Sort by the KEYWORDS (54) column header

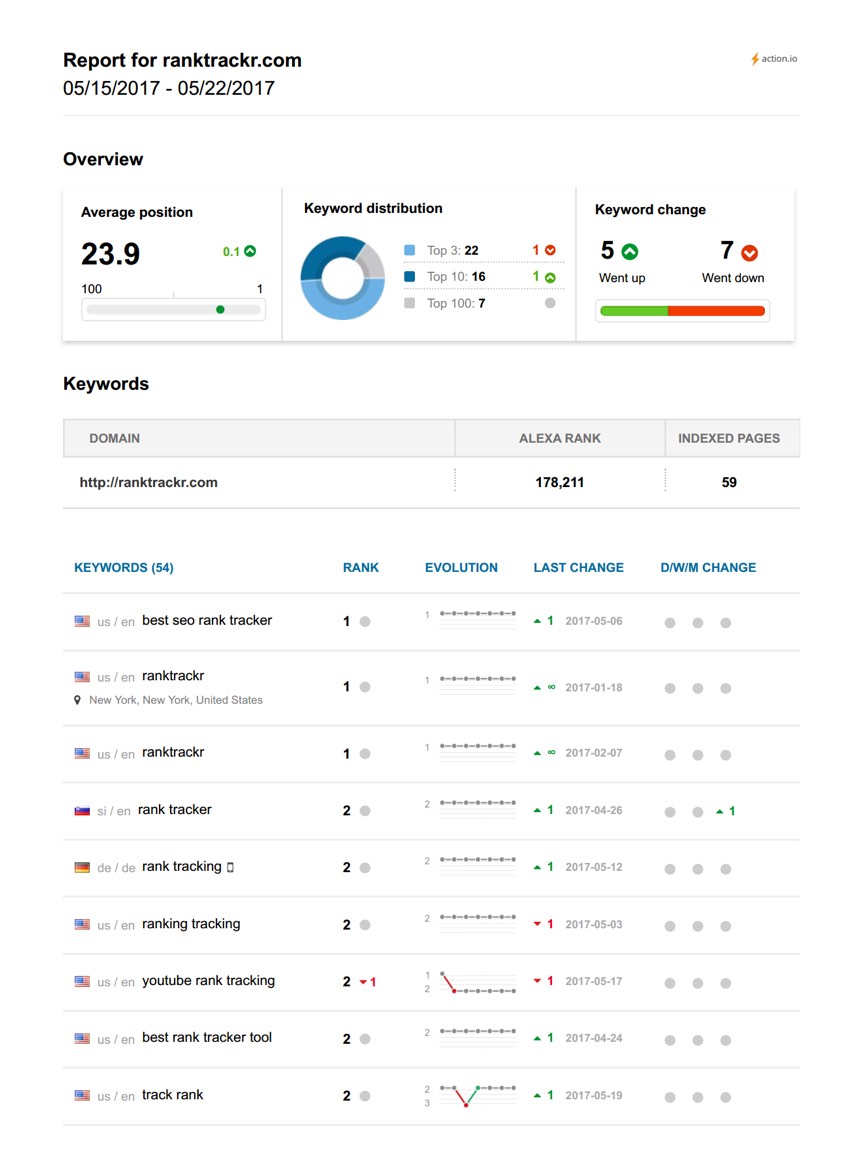coord(123,567)
